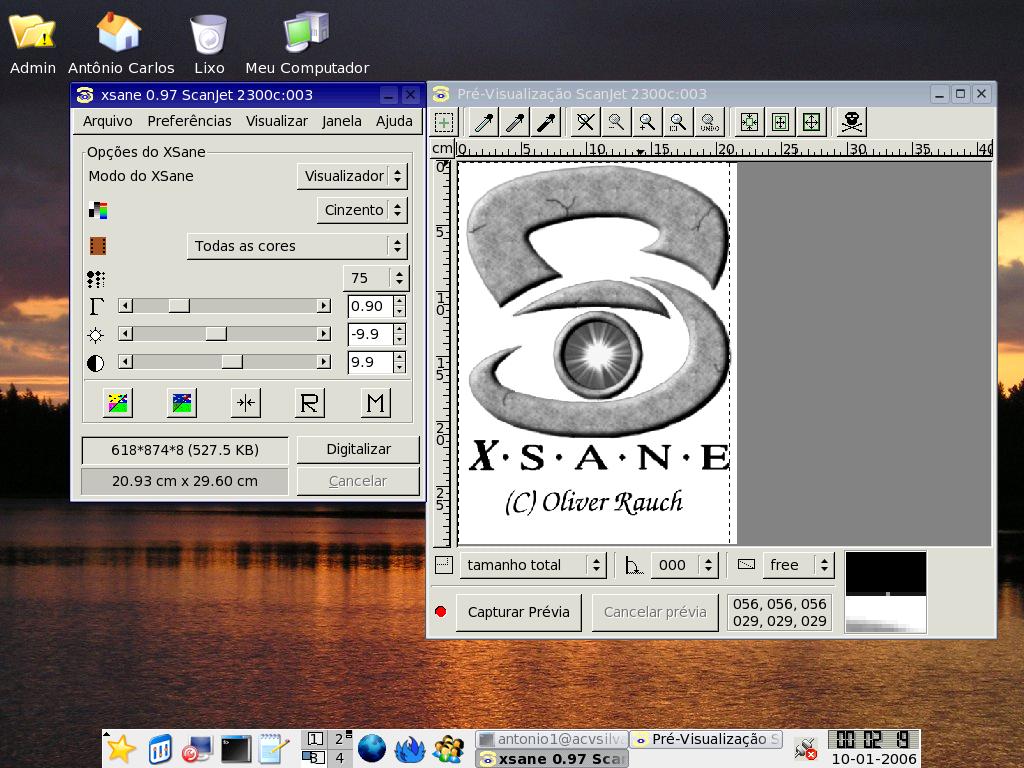Viewport: 1024px width, 768px height.
Task: Click the xsane 0.97 taskbar button
Action: pyautogui.click(x=551, y=758)
